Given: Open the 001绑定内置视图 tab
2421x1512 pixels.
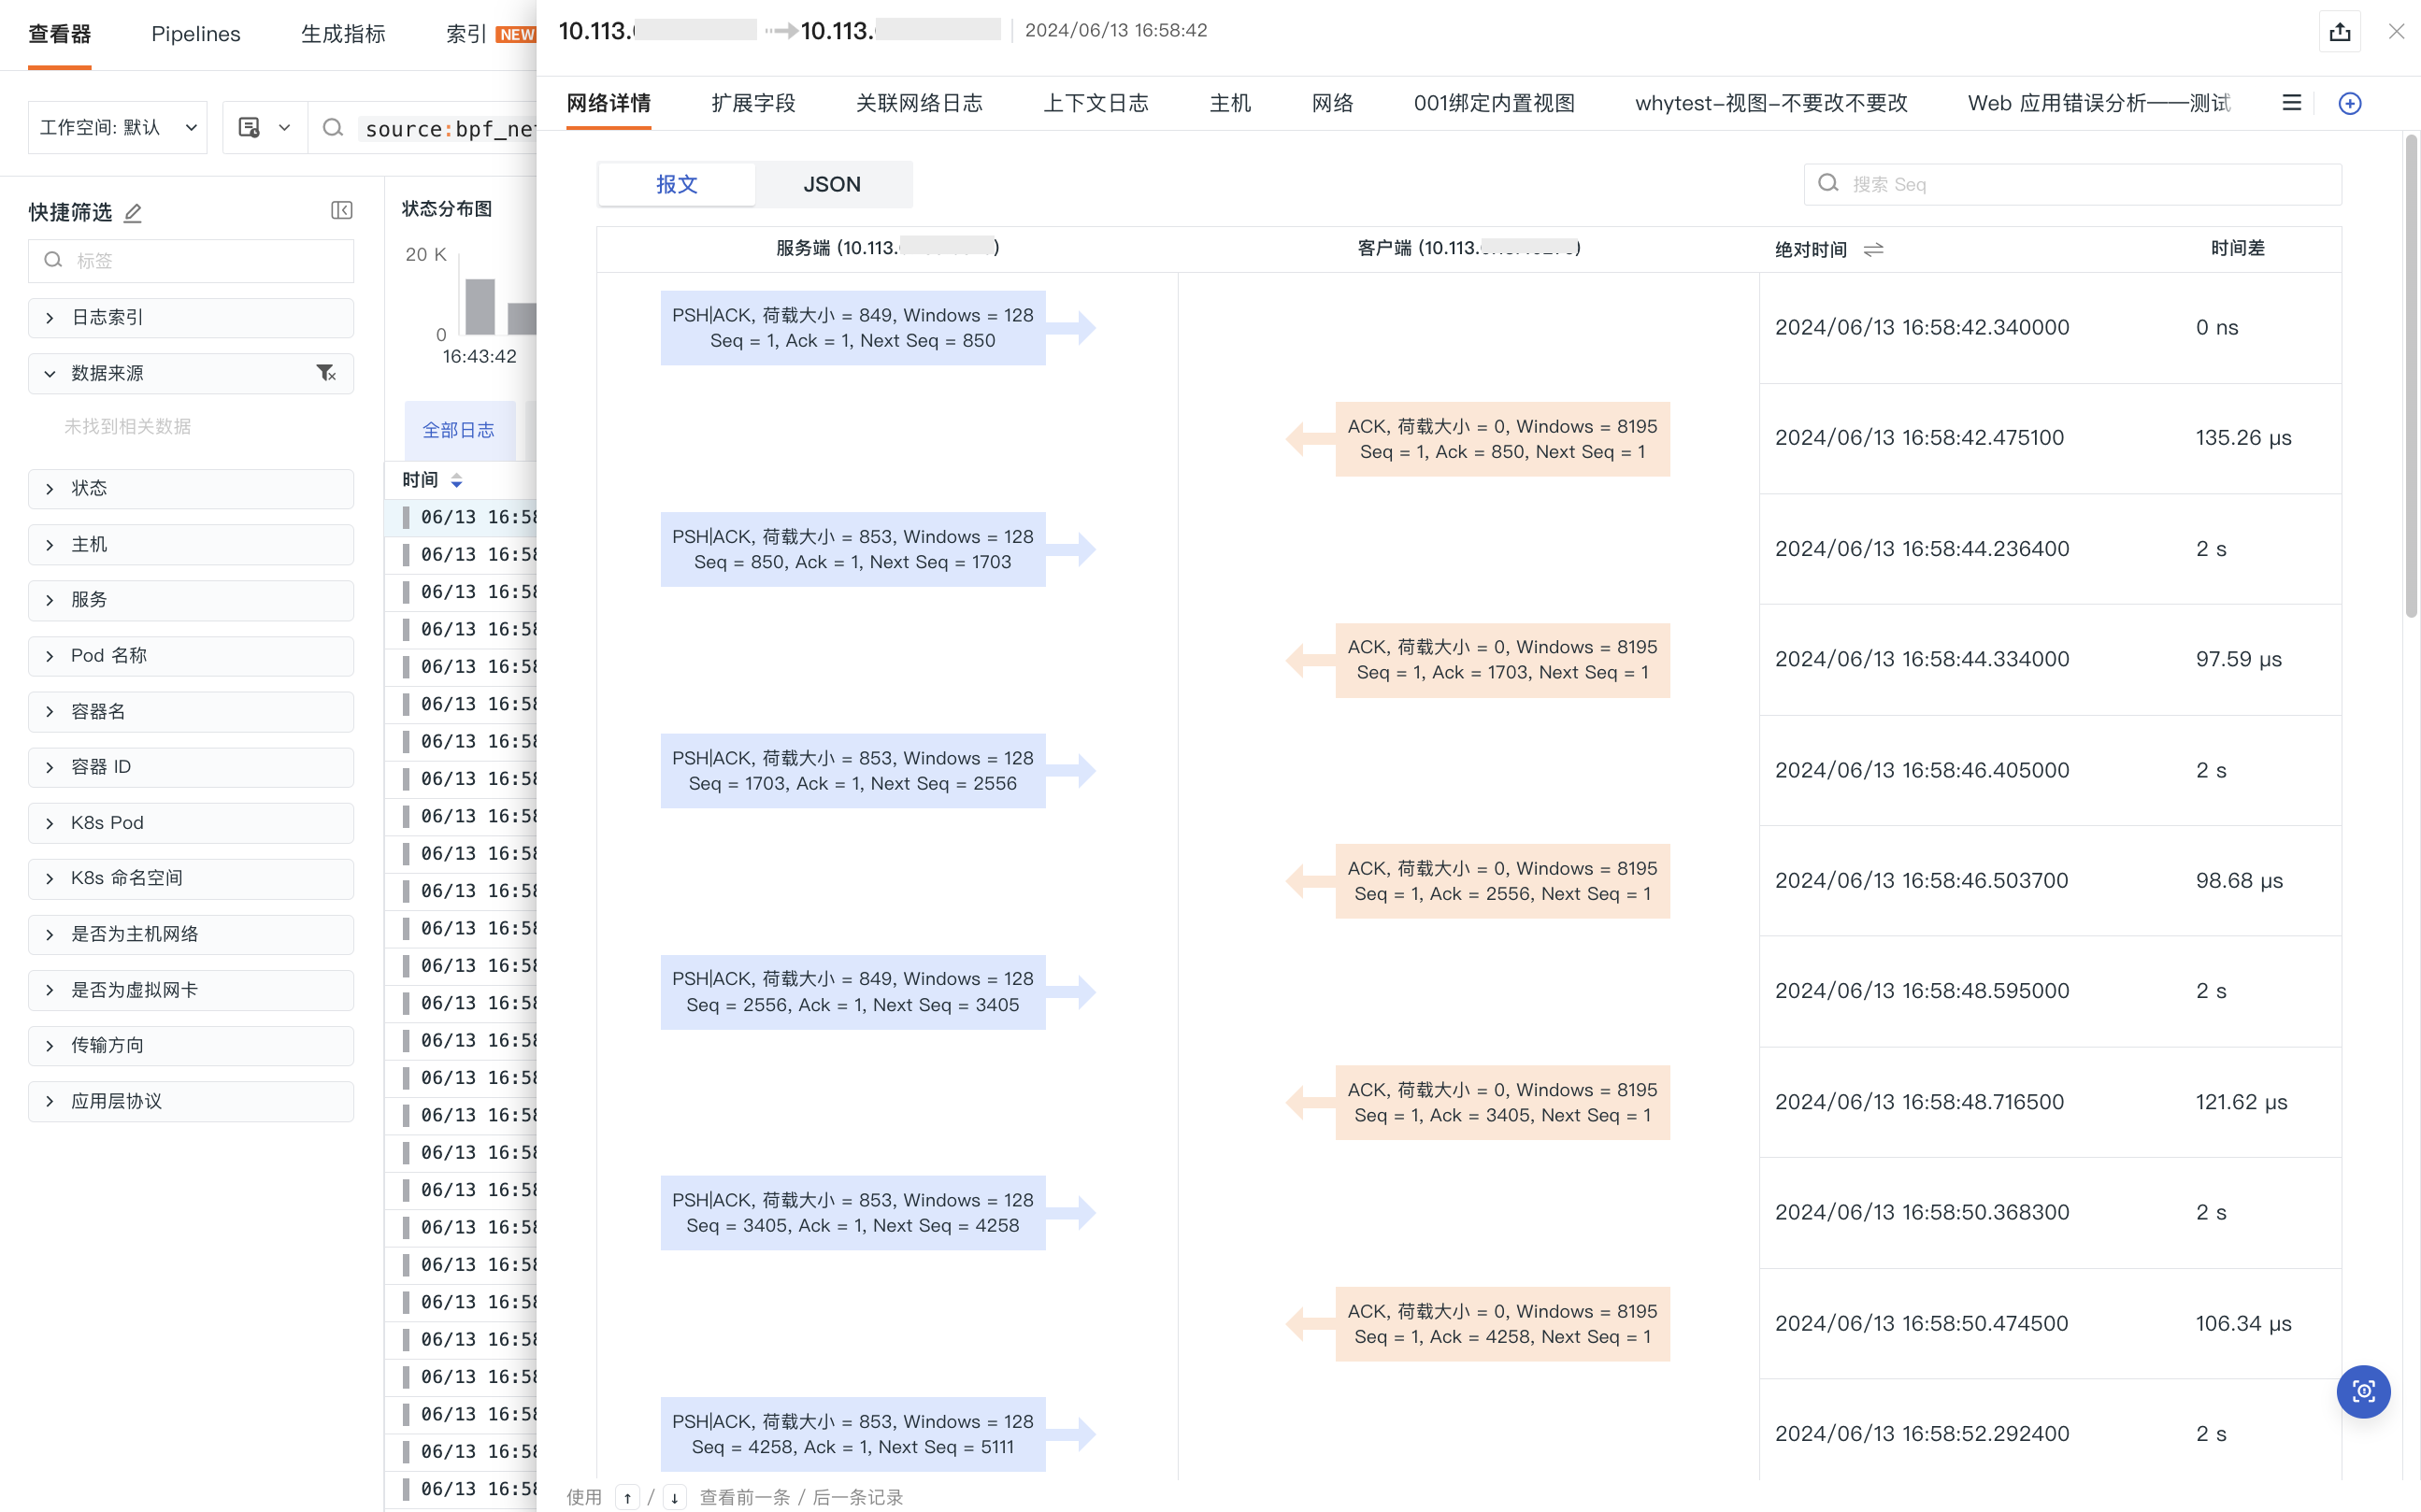Looking at the screenshot, I should click(x=1494, y=103).
